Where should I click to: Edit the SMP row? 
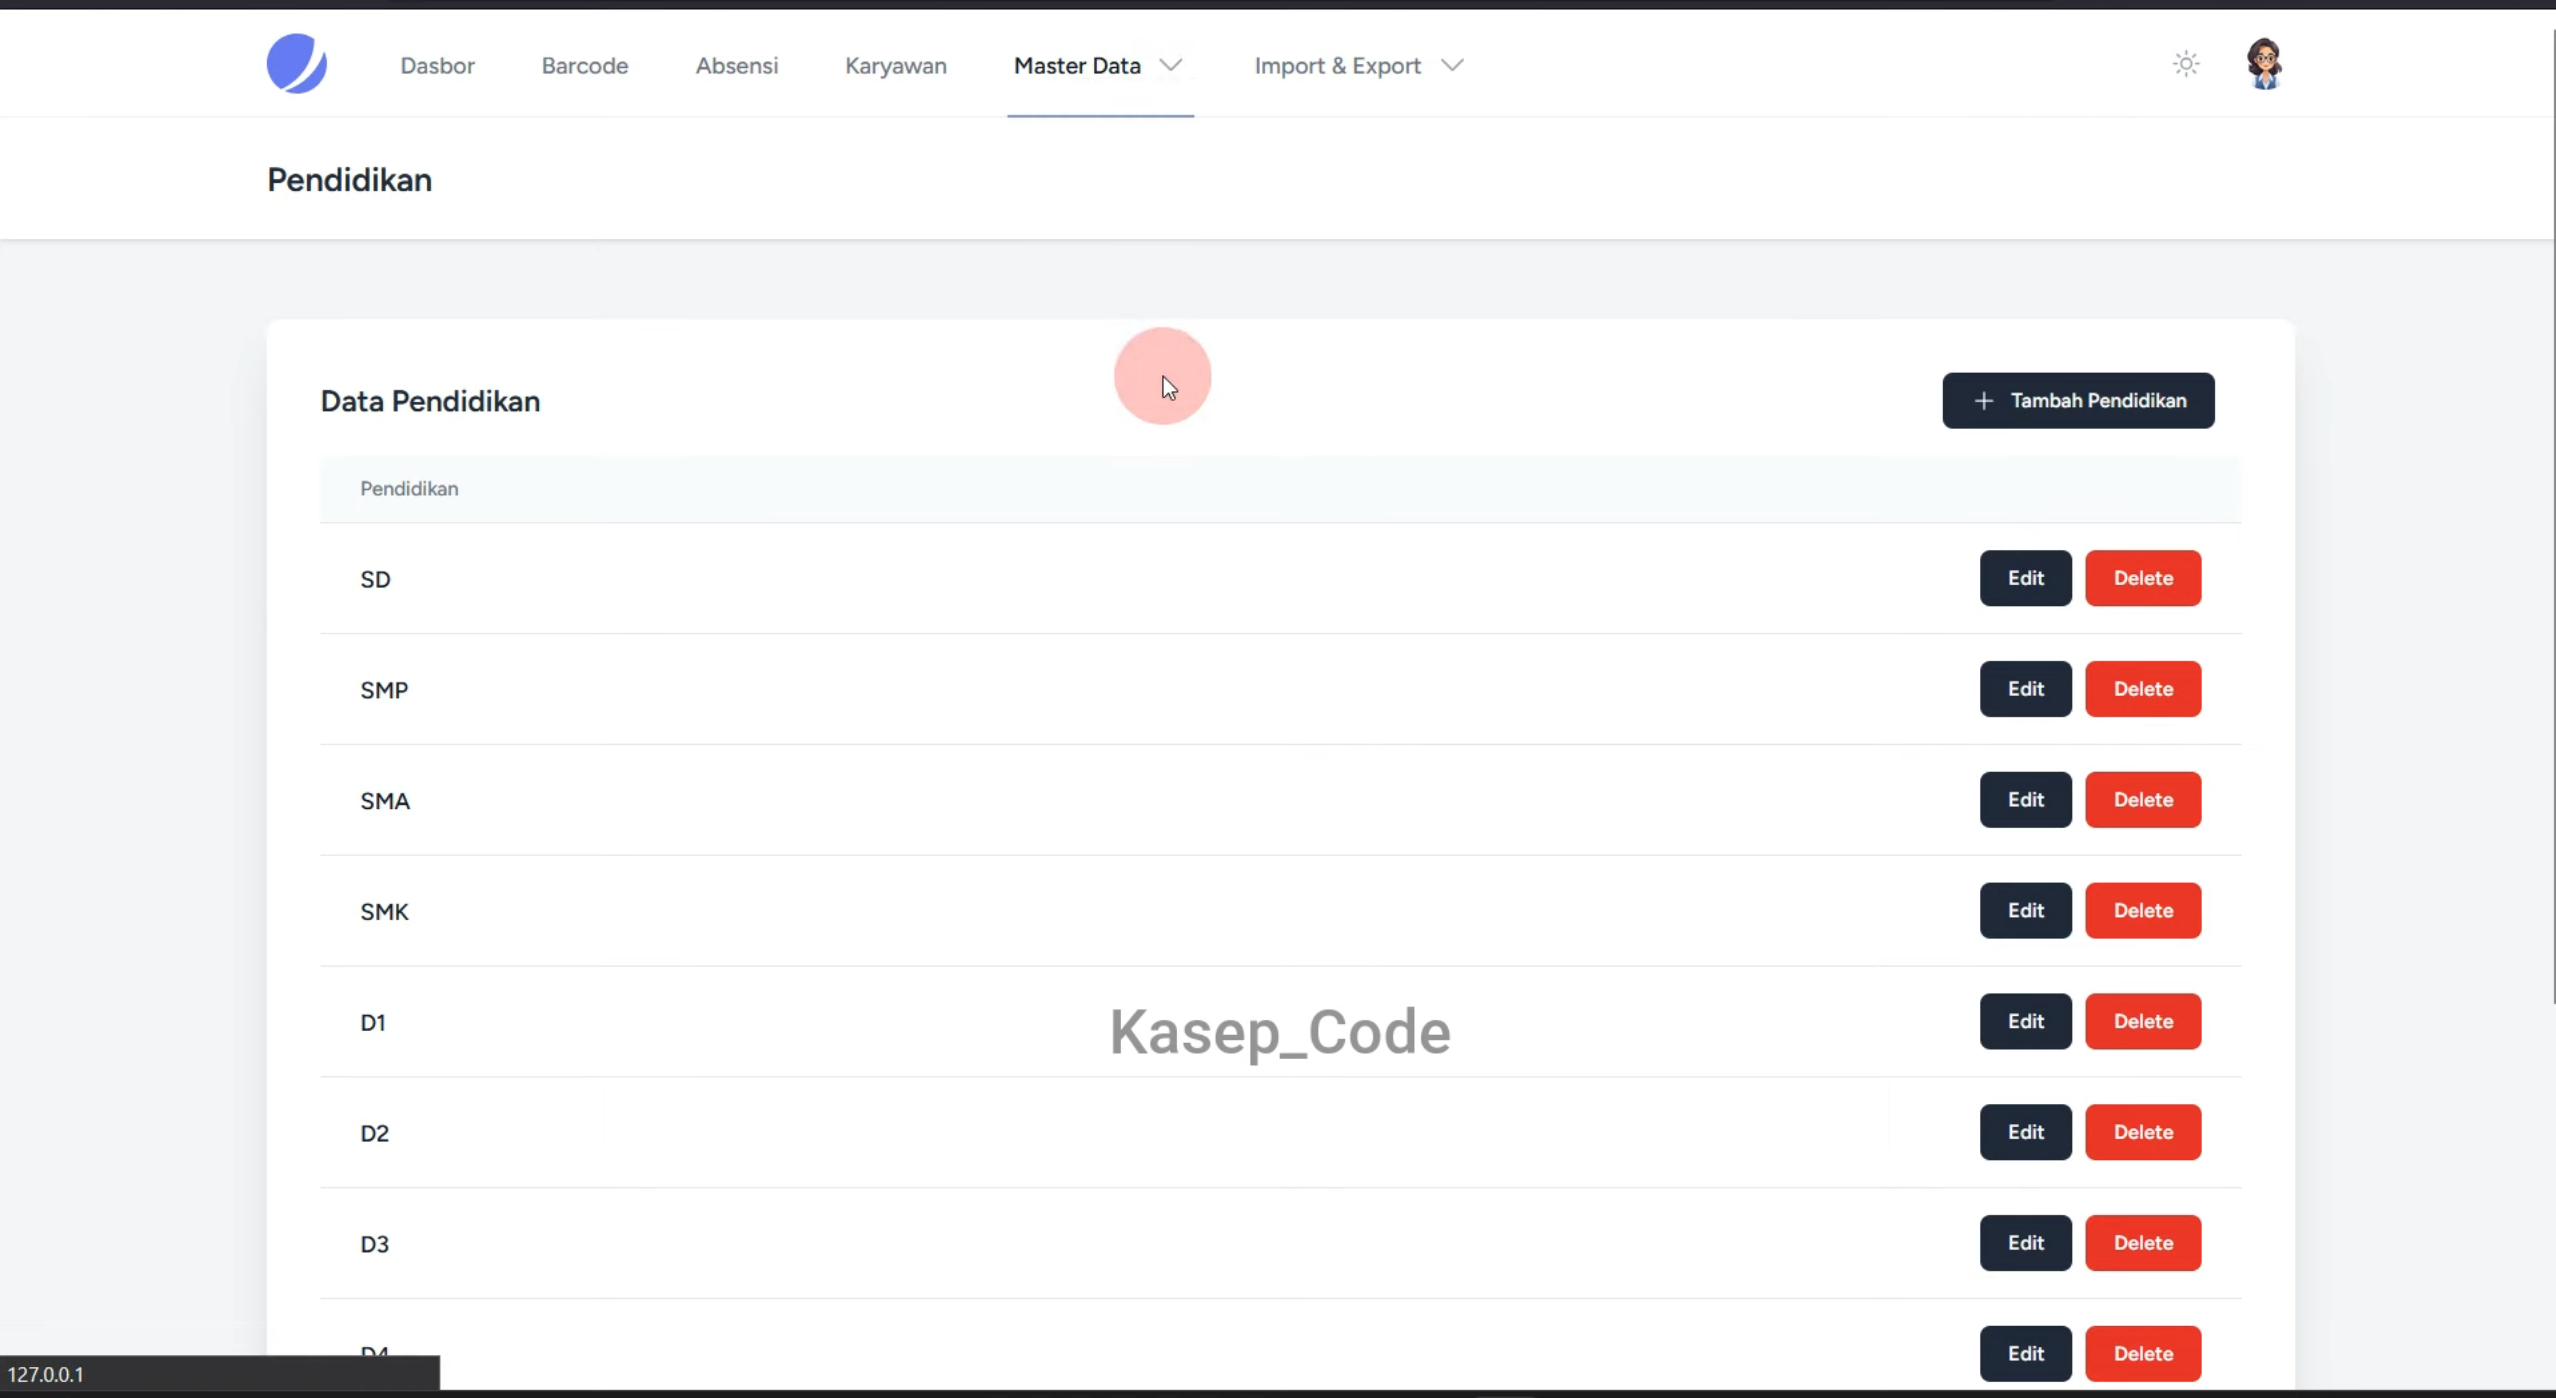(x=2026, y=689)
